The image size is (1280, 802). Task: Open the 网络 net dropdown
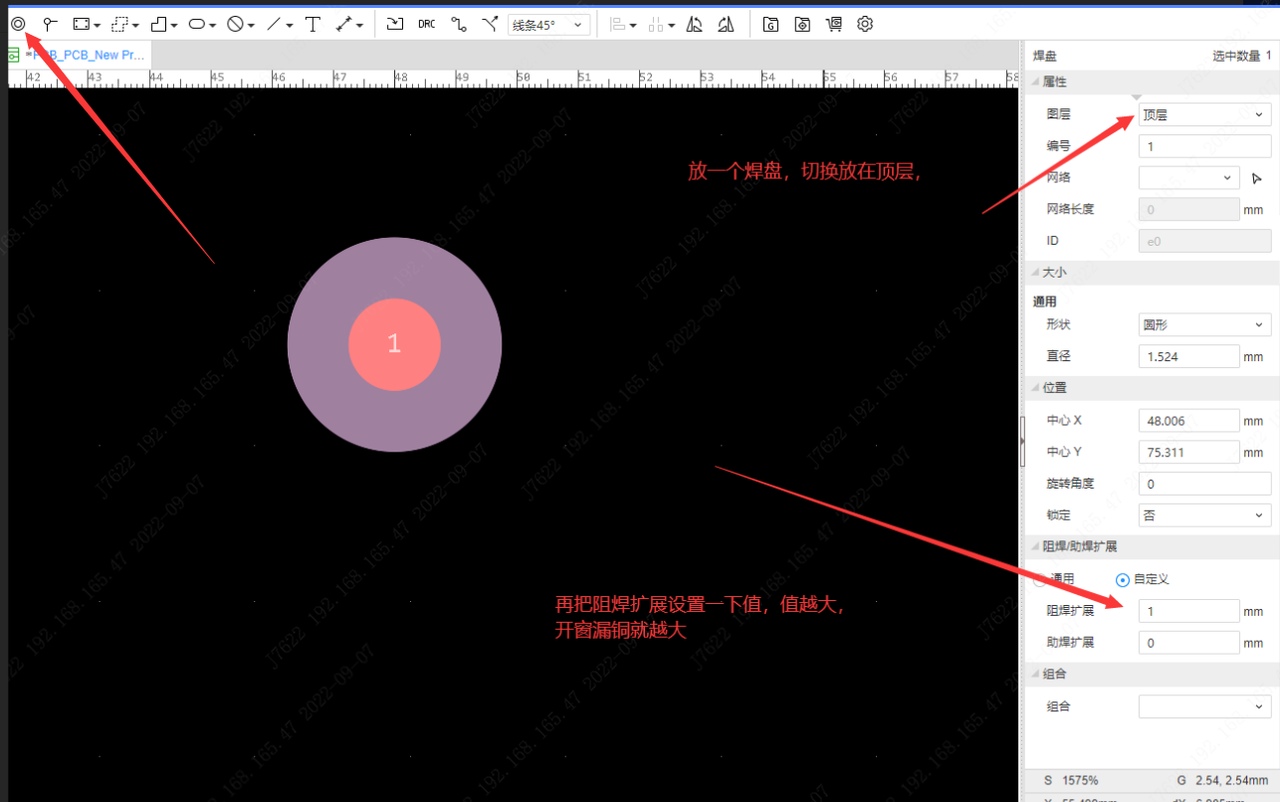click(1189, 178)
